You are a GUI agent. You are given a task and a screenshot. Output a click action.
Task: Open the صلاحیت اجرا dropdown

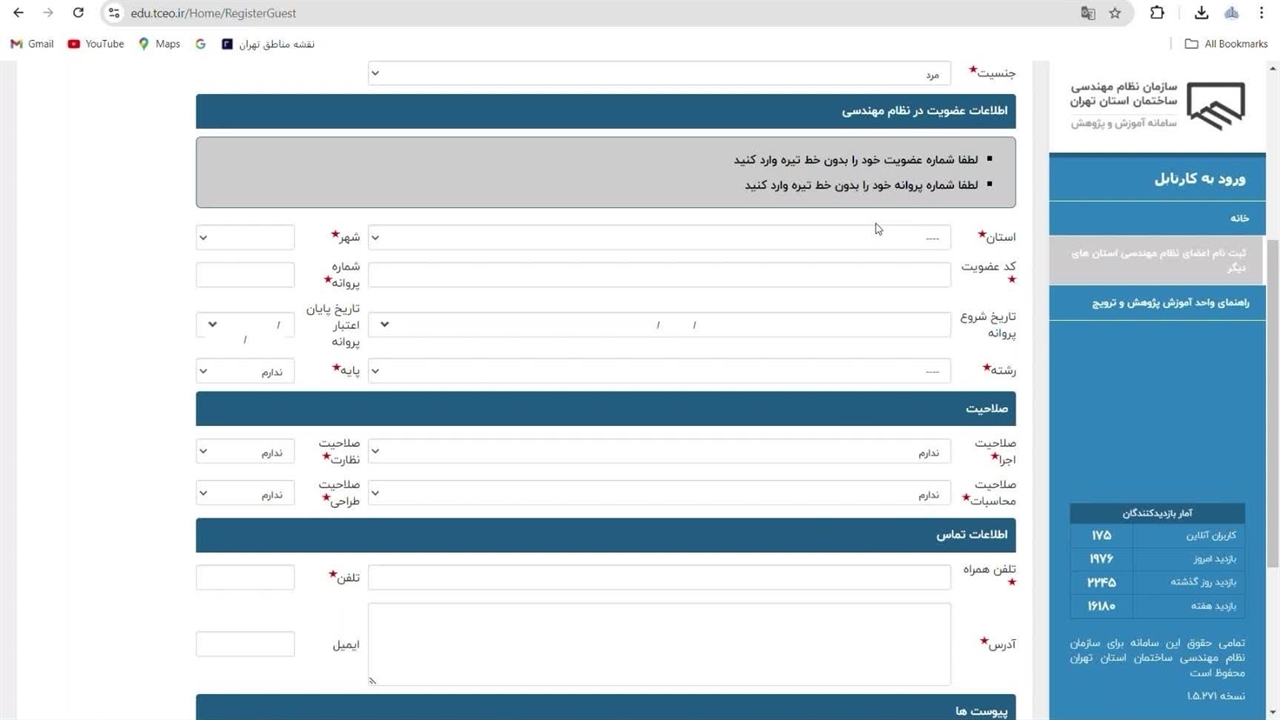click(659, 452)
